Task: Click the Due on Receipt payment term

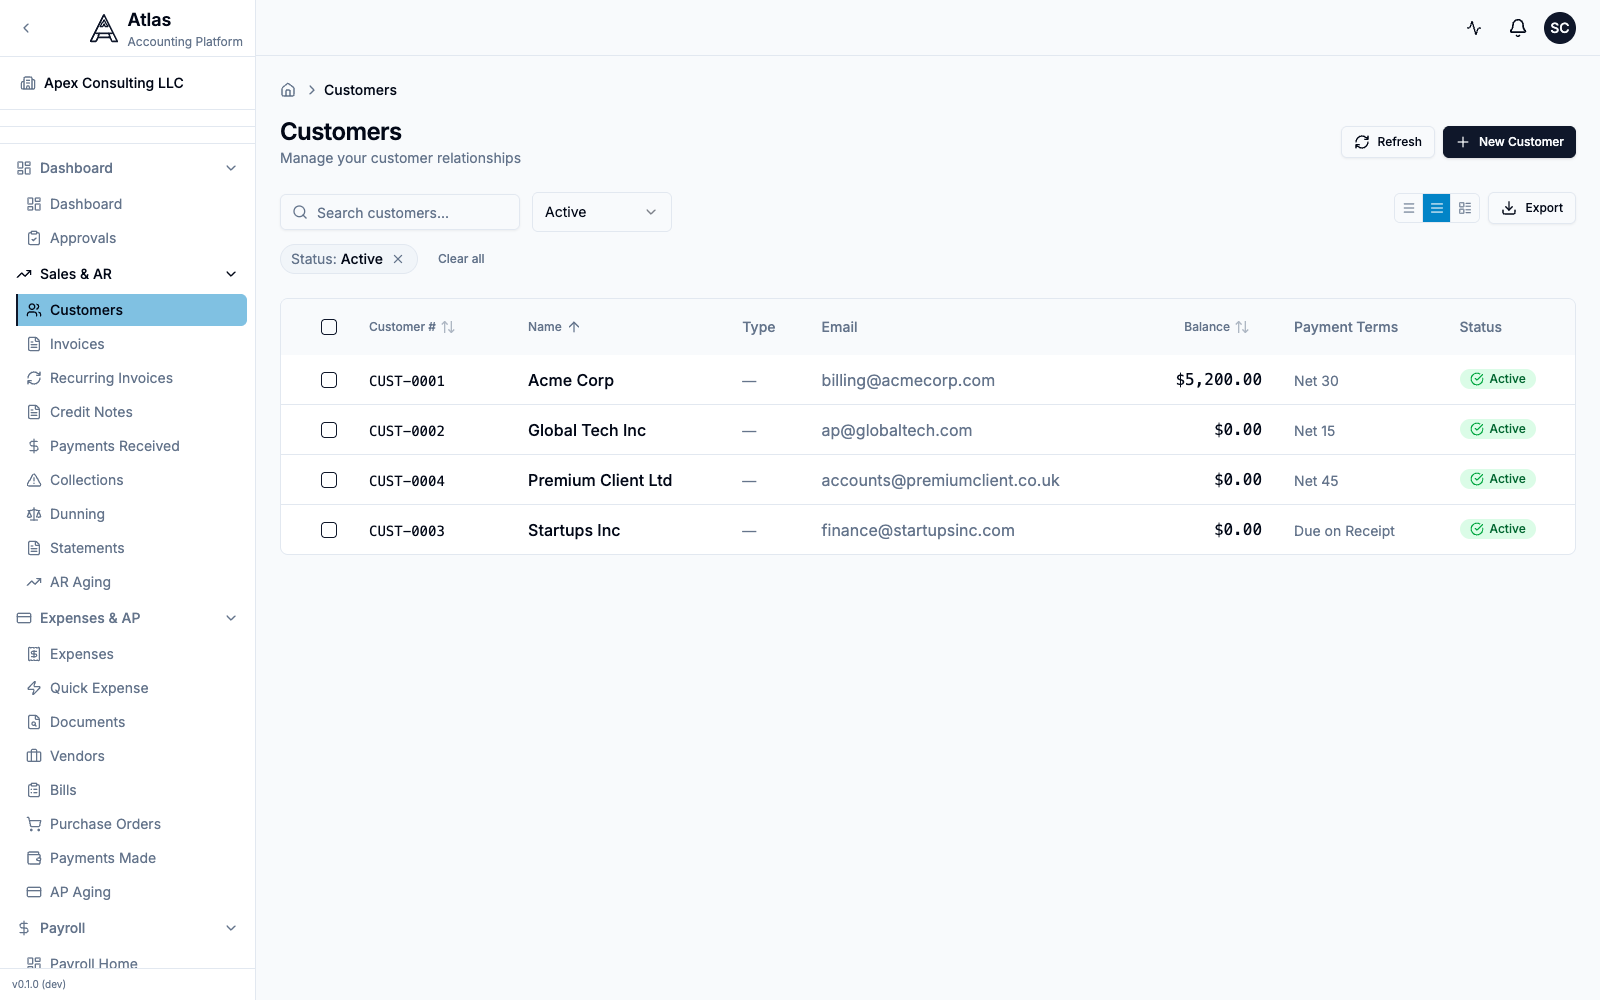Action: 1344,531
